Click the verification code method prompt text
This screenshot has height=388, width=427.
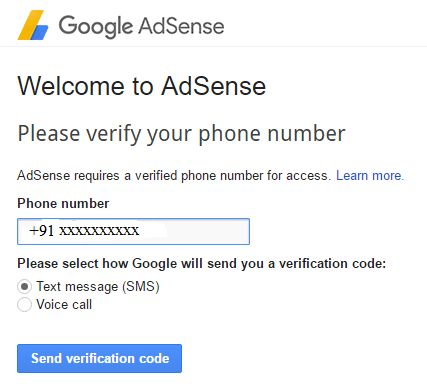pos(202,264)
